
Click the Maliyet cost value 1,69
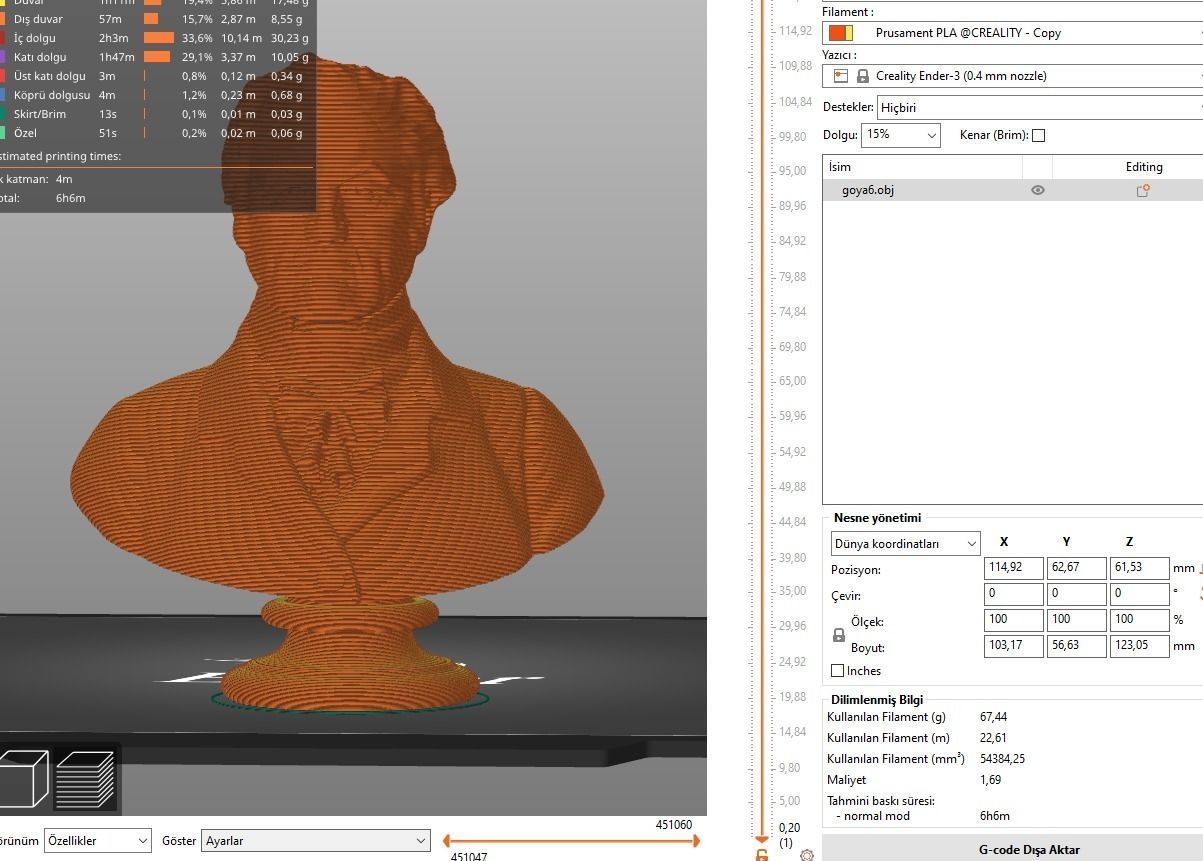991,780
